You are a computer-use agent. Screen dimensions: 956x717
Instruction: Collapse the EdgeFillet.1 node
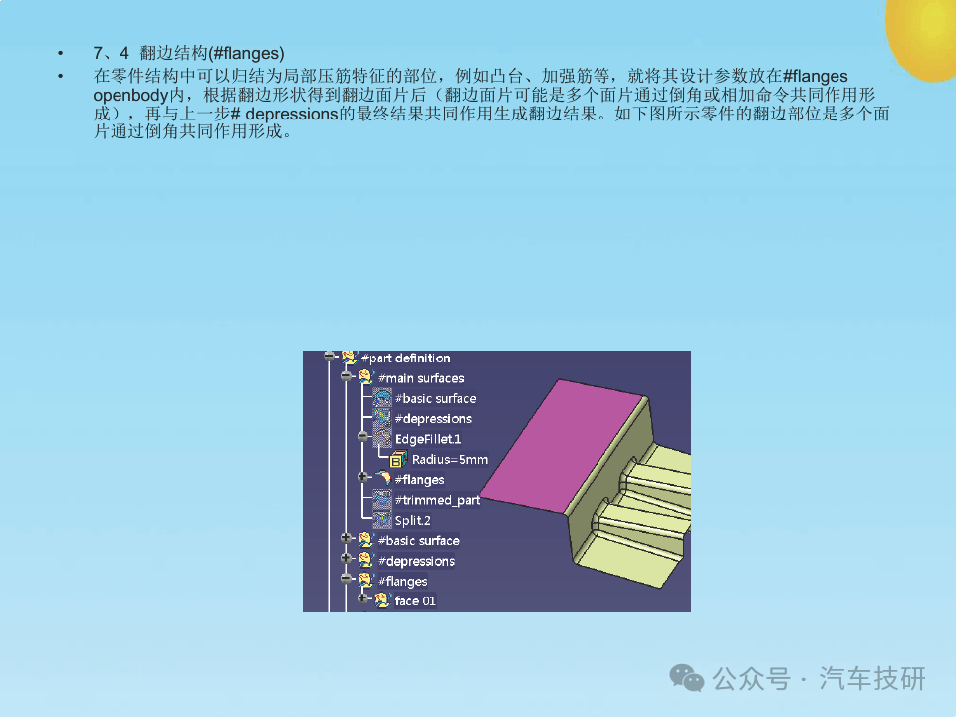pos(363,436)
